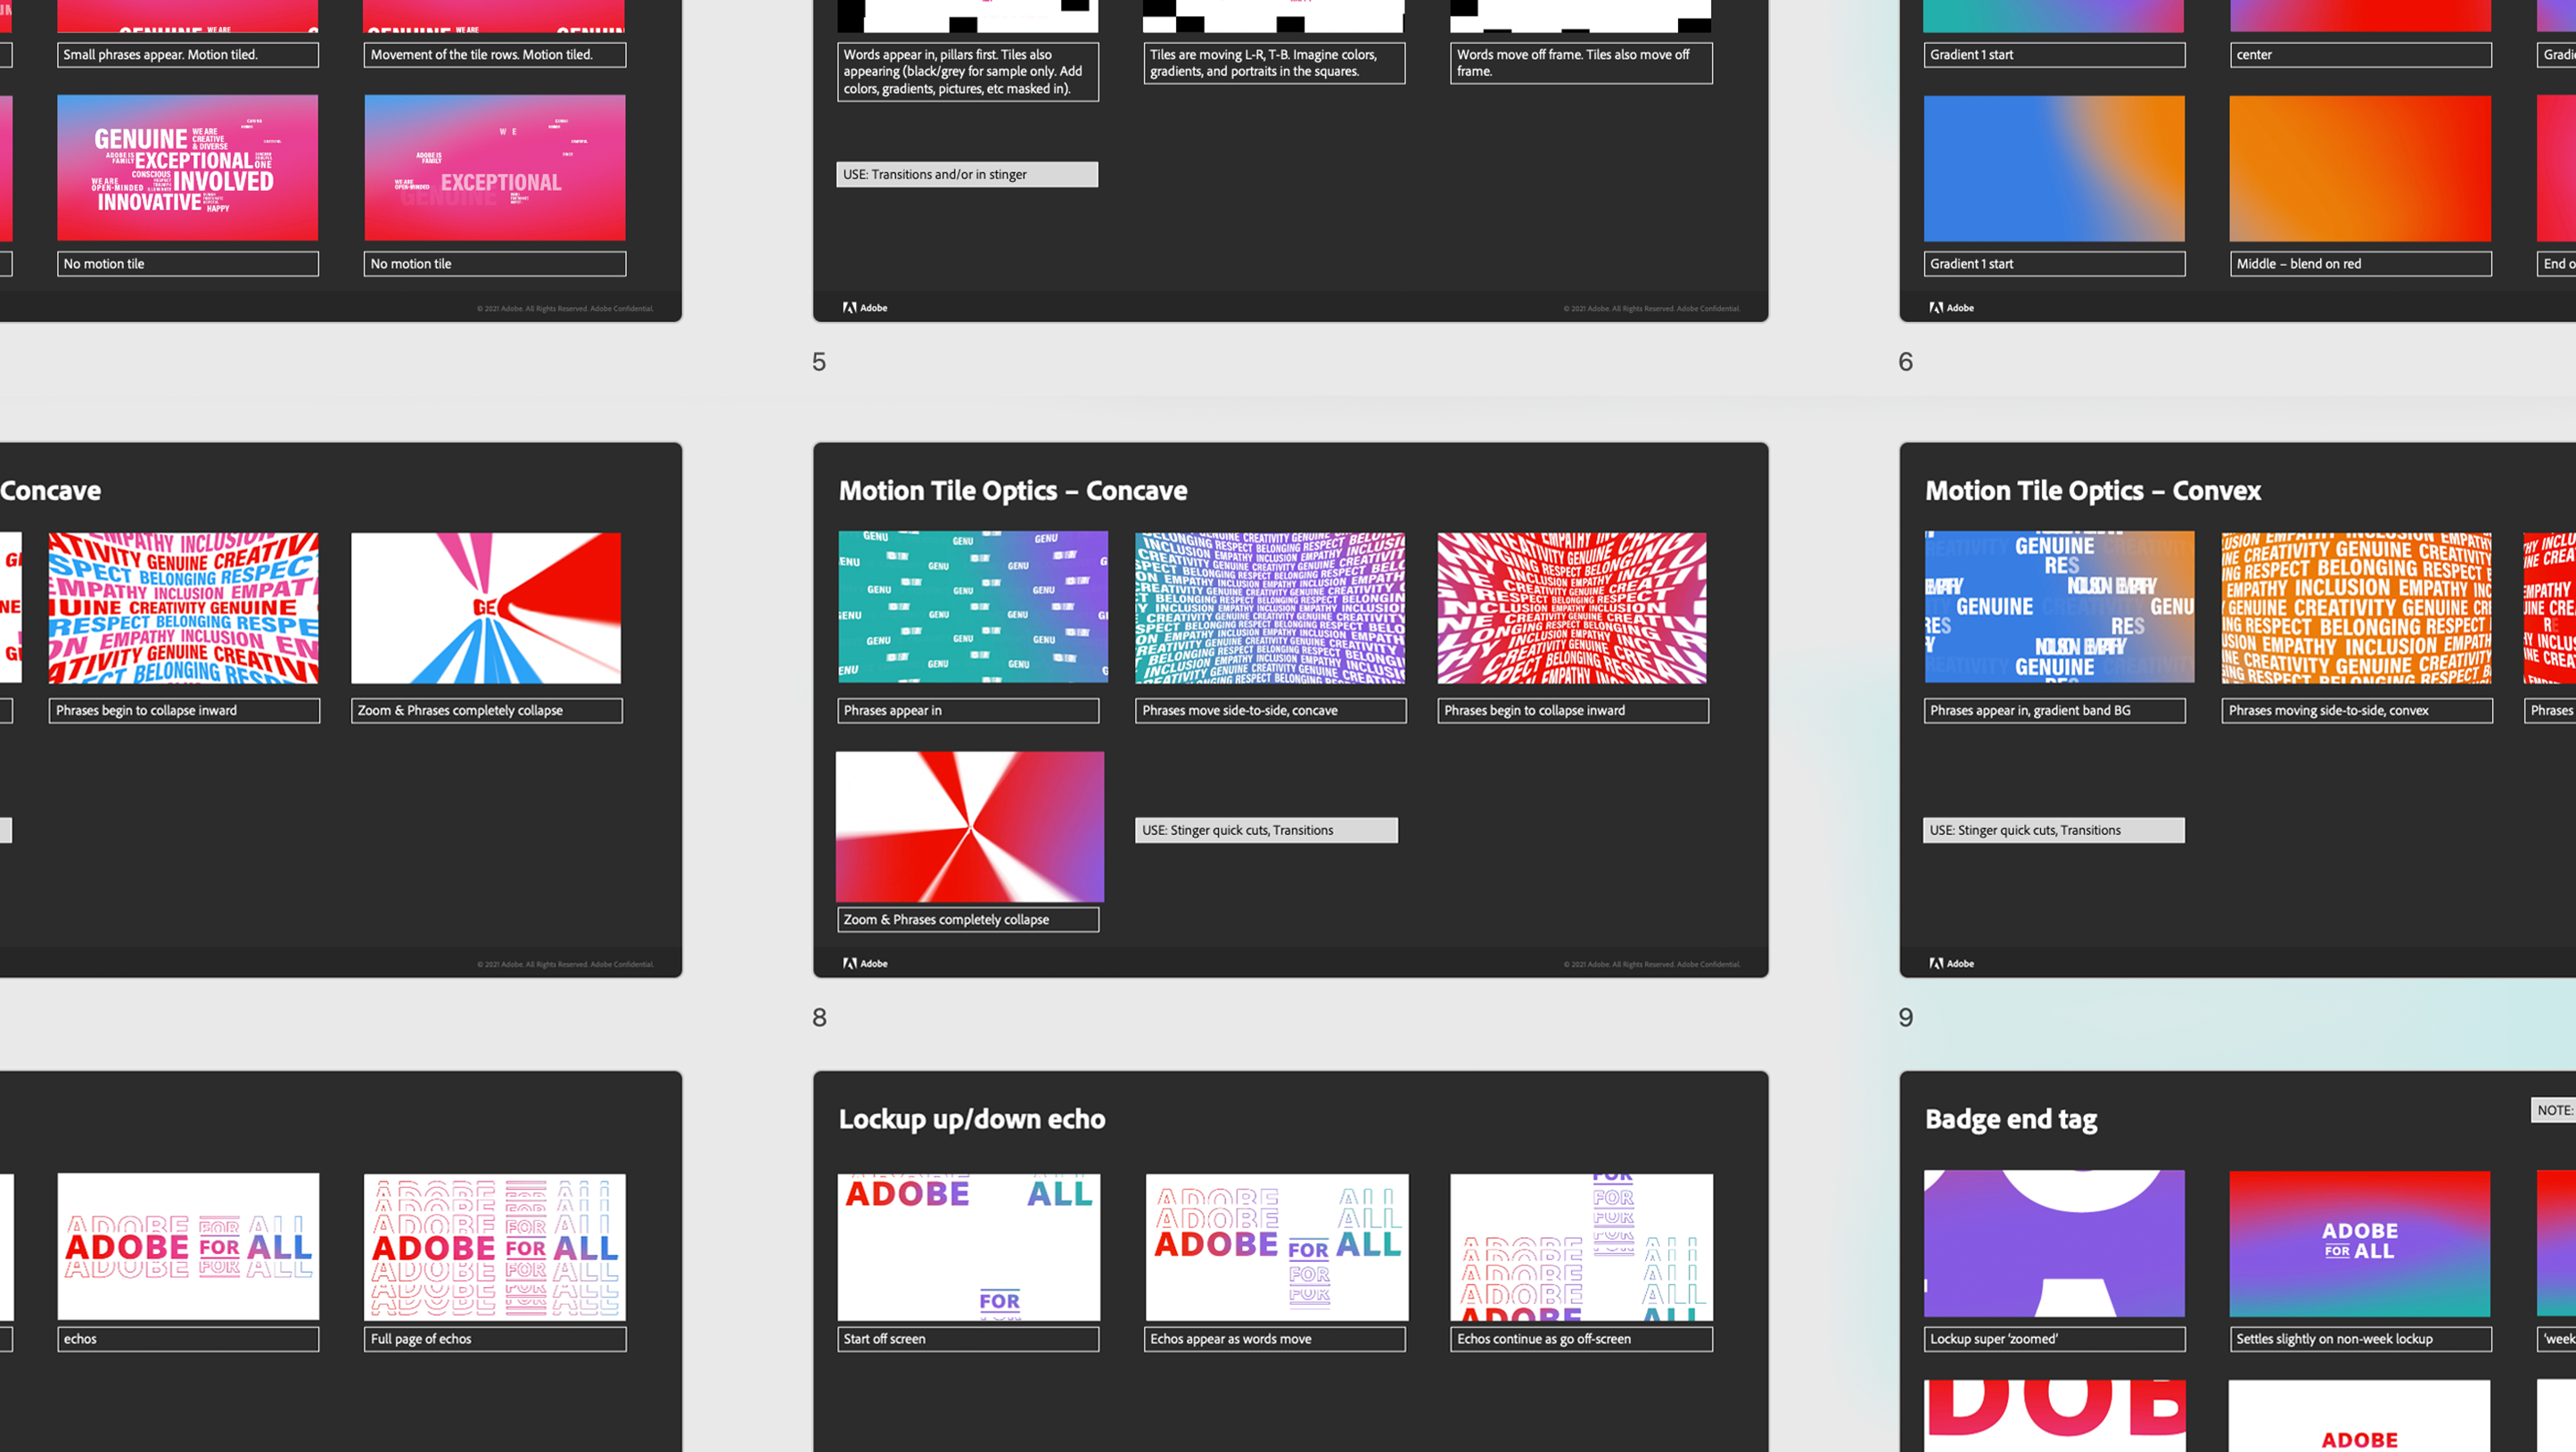The width and height of the screenshot is (2576, 1452).
Task: Click the 'Words move off frame' description box
Action: coord(1581,63)
